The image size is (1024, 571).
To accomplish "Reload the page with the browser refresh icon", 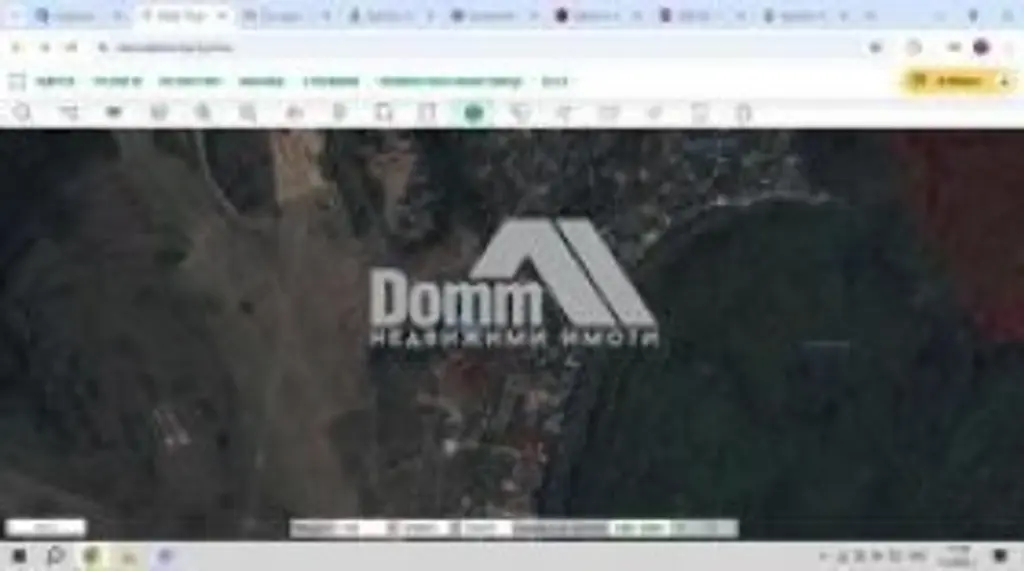I will [x=71, y=47].
